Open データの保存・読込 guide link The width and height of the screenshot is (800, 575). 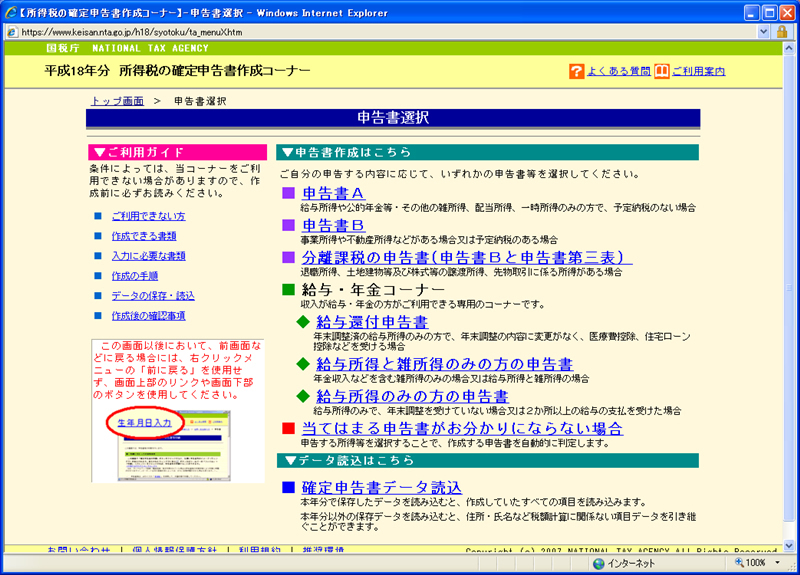153,296
